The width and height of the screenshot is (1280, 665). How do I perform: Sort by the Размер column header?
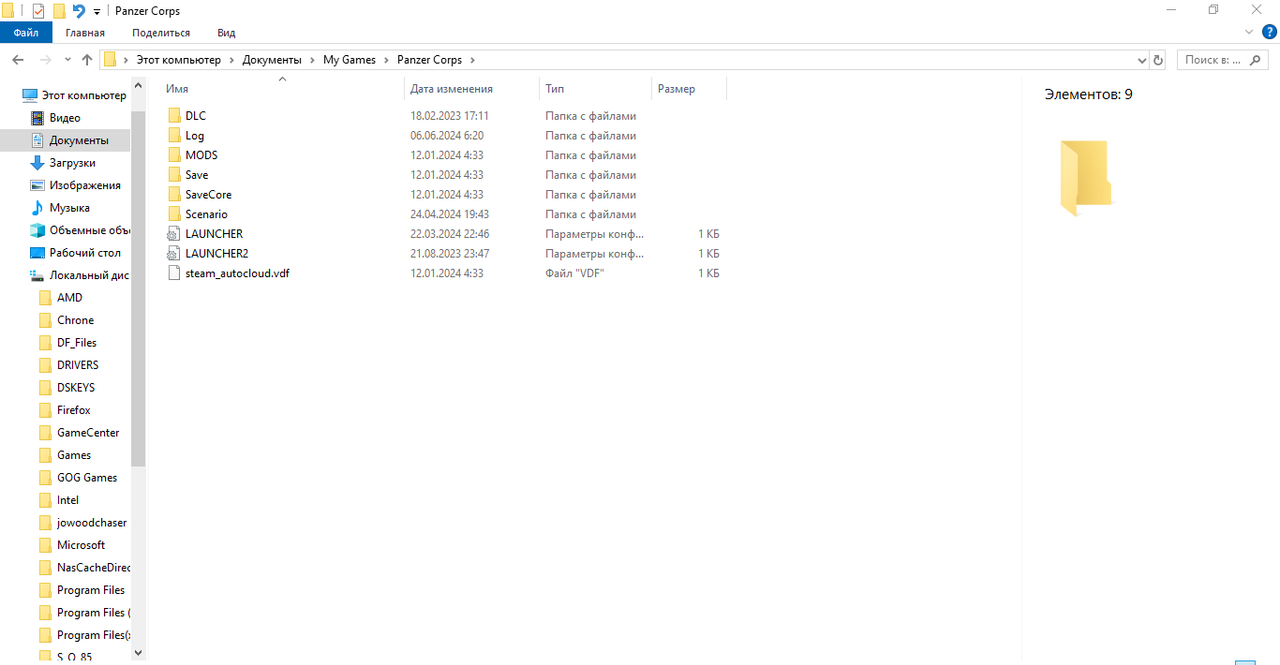[676, 89]
